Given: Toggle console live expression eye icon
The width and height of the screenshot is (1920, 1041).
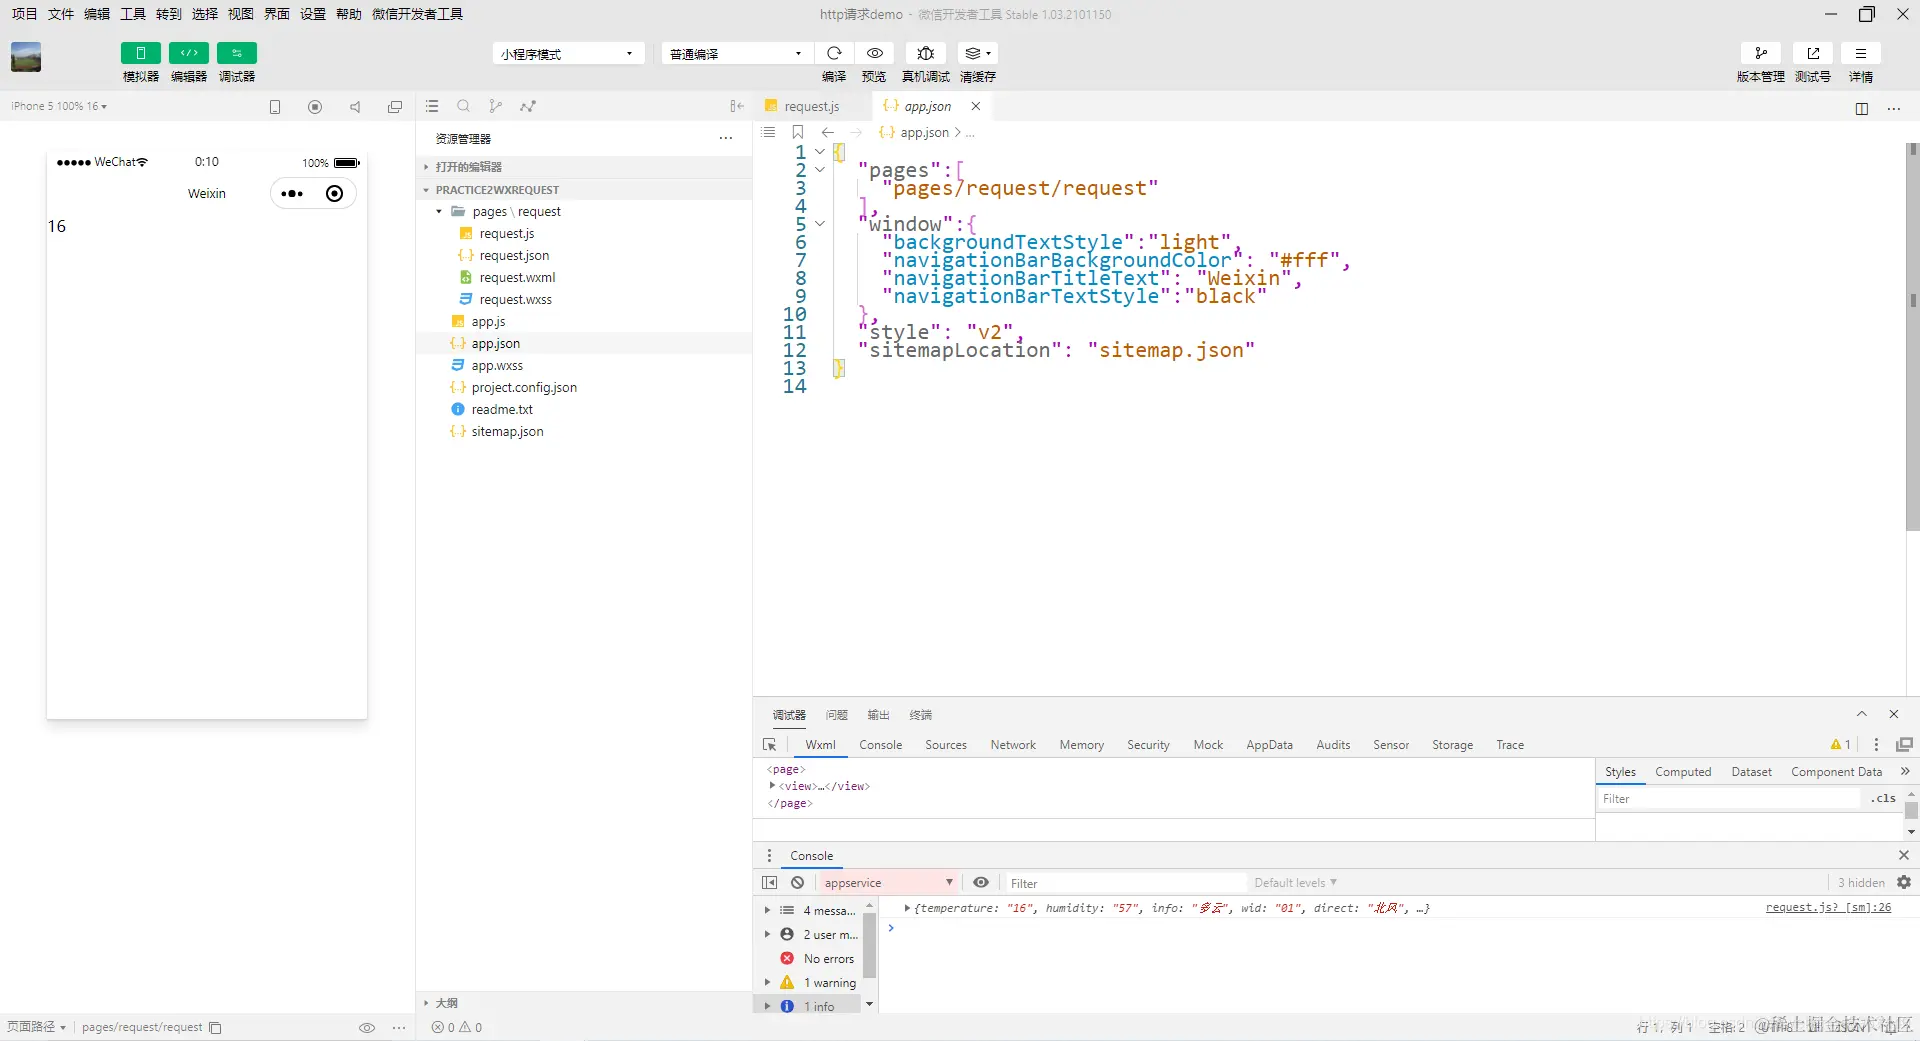Looking at the screenshot, I should (x=981, y=882).
